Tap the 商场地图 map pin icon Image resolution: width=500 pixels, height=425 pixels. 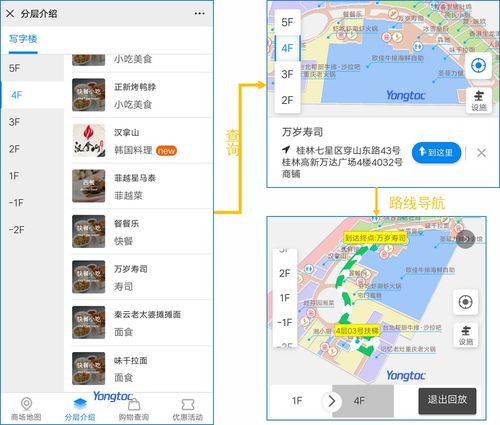coord(26,404)
